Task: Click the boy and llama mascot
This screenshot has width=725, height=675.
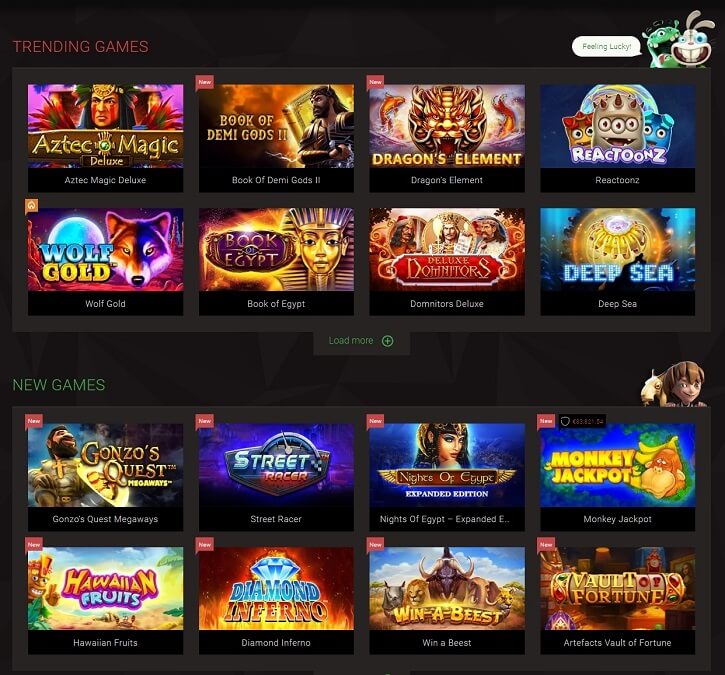Action: click(673, 385)
